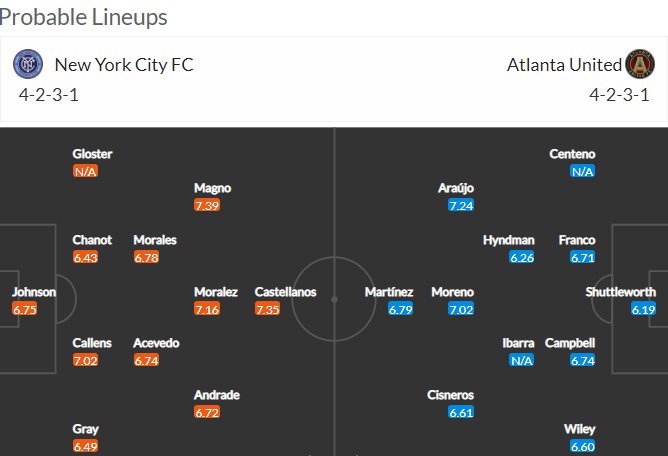The width and height of the screenshot is (668, 456).
Task: Select player Cisneros on the pitch
Action: click(450, 395)
